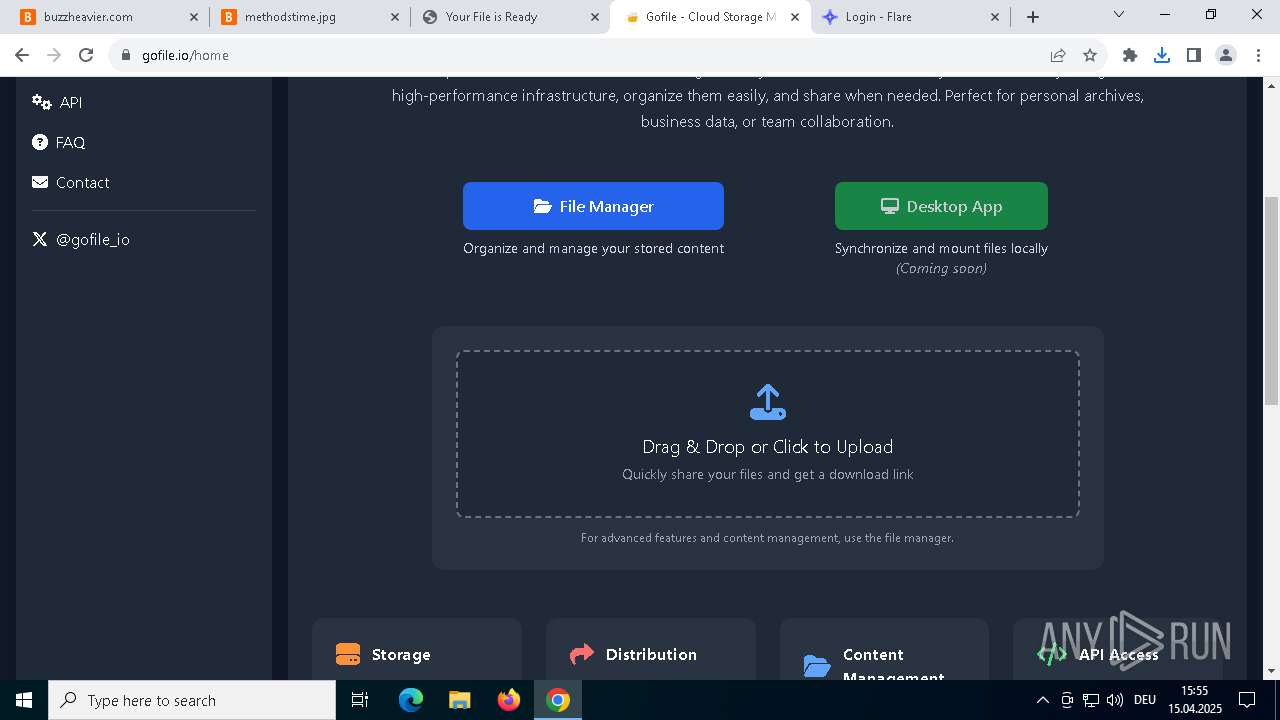Click the Storage drive icon

pyautogui.click(x=348, y=654)
